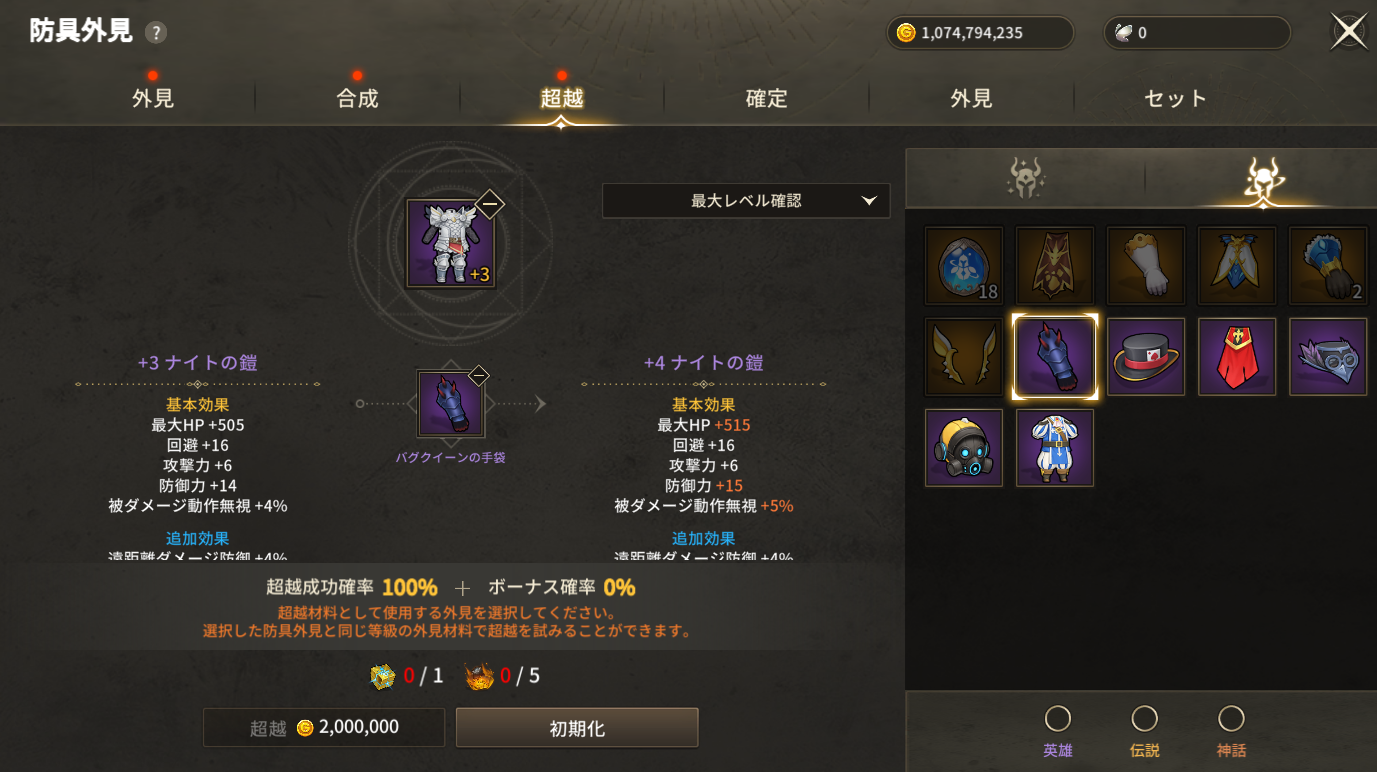Remove バグクイーンの手袋 from the material slot
This screenshot has width=1377, height=772.
[479, 375]
